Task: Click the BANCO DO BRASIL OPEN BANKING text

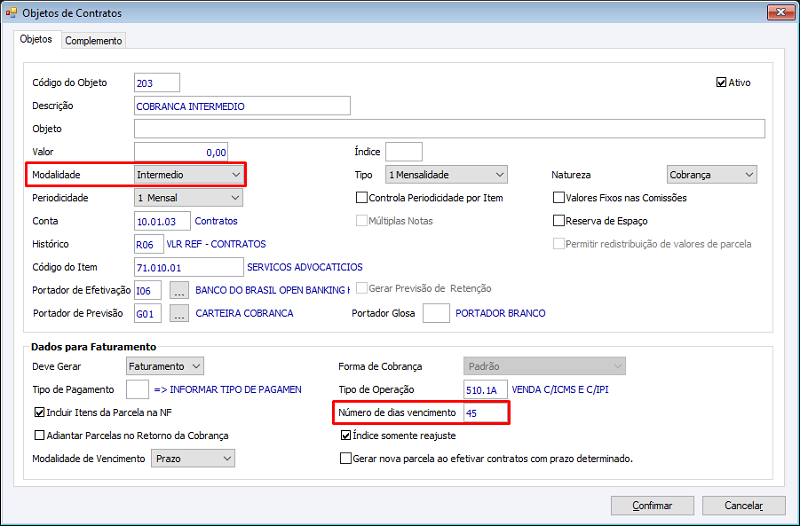Action: pos(272,290)
